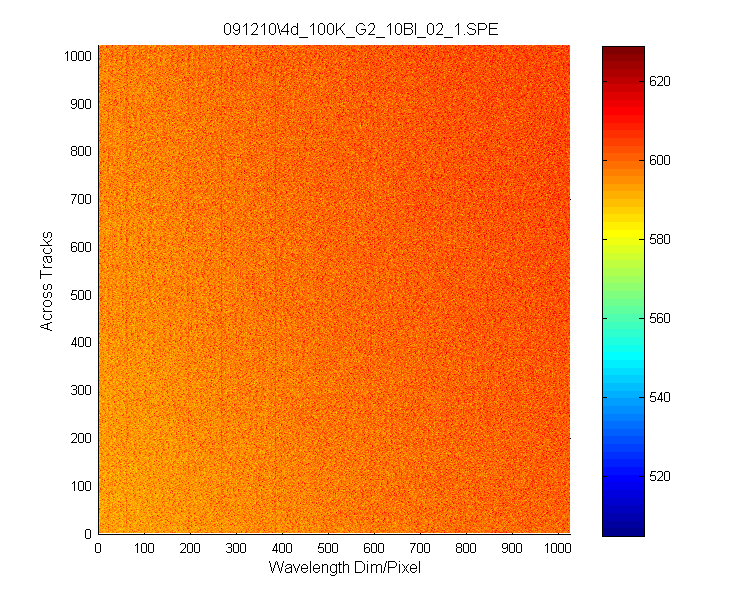
Task: Click x-axis tick label 800
Action: (465, 548)
